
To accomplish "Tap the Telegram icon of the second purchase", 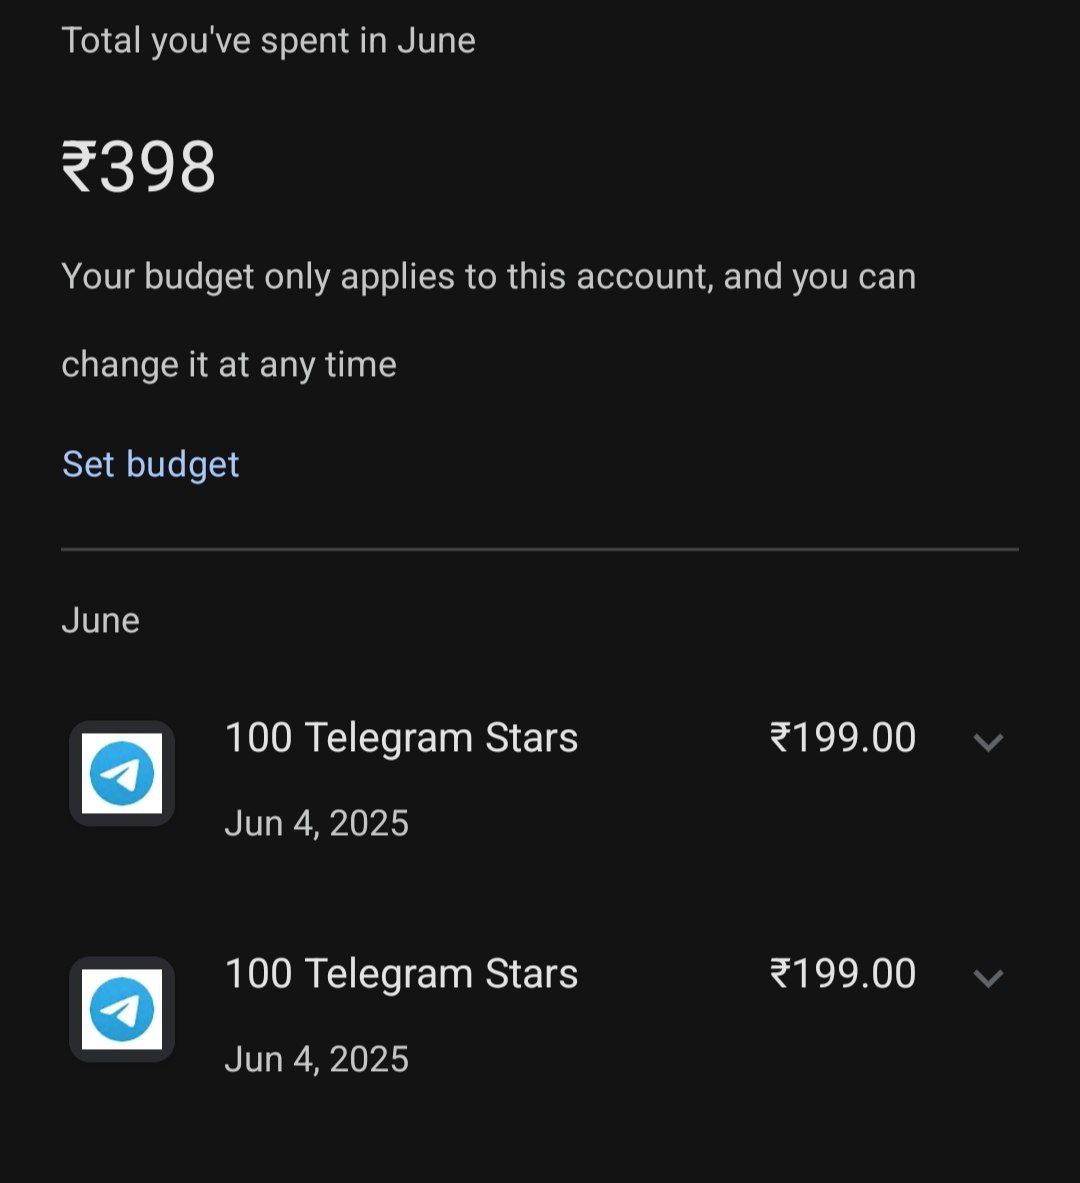I will click(x=122, y=1009).
